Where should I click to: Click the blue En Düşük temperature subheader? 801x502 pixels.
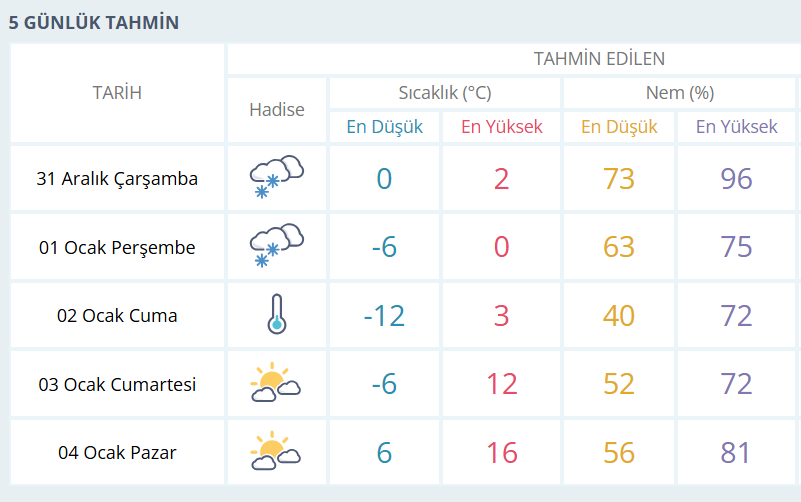(x=385, y=127)
